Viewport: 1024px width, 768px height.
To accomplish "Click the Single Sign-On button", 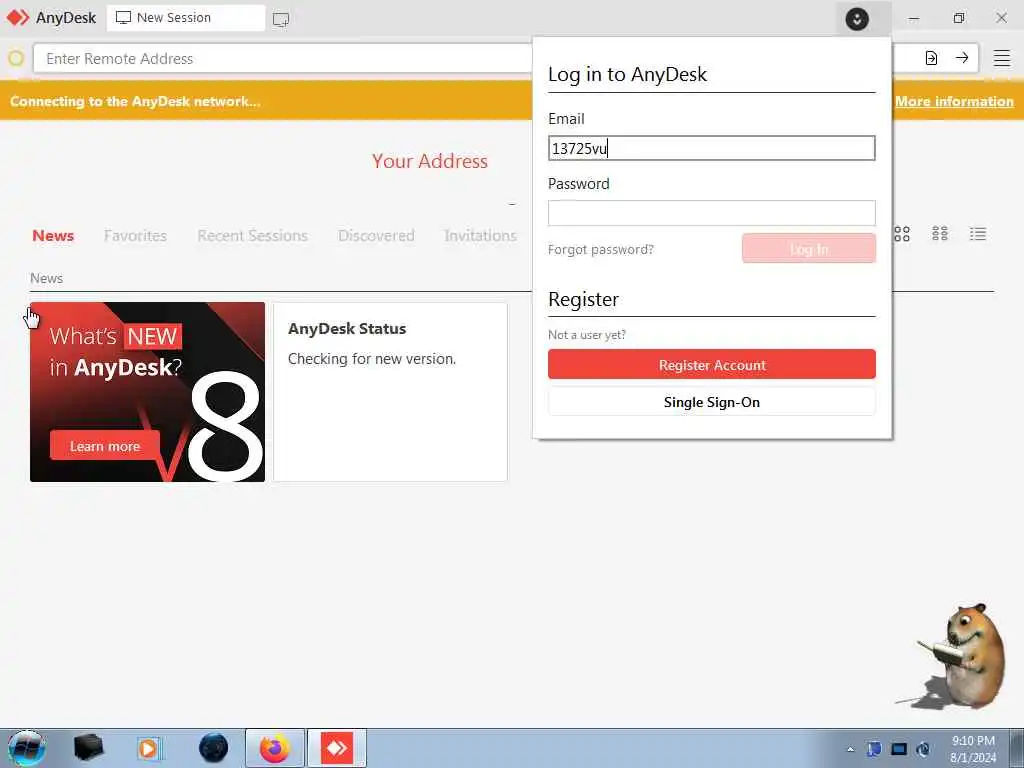I will click(x=712, y=402).
